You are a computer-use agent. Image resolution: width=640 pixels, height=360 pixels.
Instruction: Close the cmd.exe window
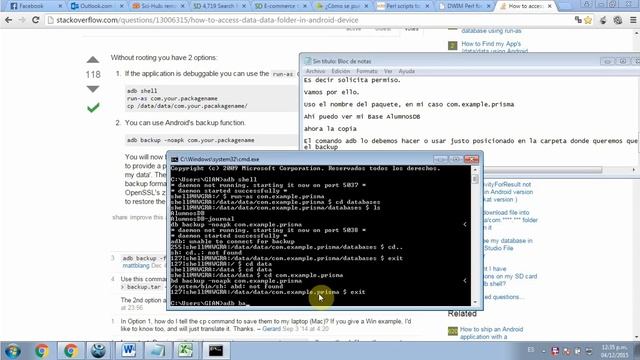click(471, 159)
